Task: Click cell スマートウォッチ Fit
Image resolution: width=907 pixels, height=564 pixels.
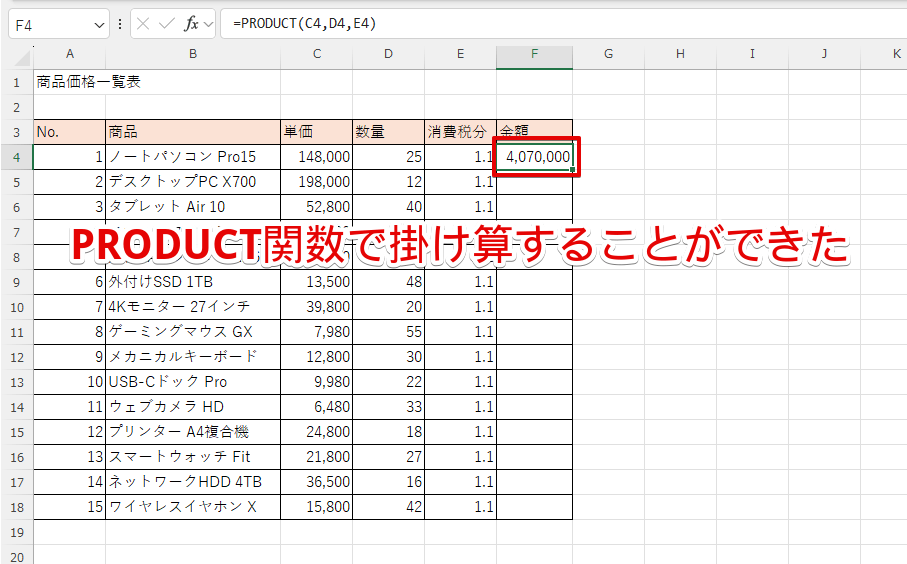Action: [x=193, y=457]
